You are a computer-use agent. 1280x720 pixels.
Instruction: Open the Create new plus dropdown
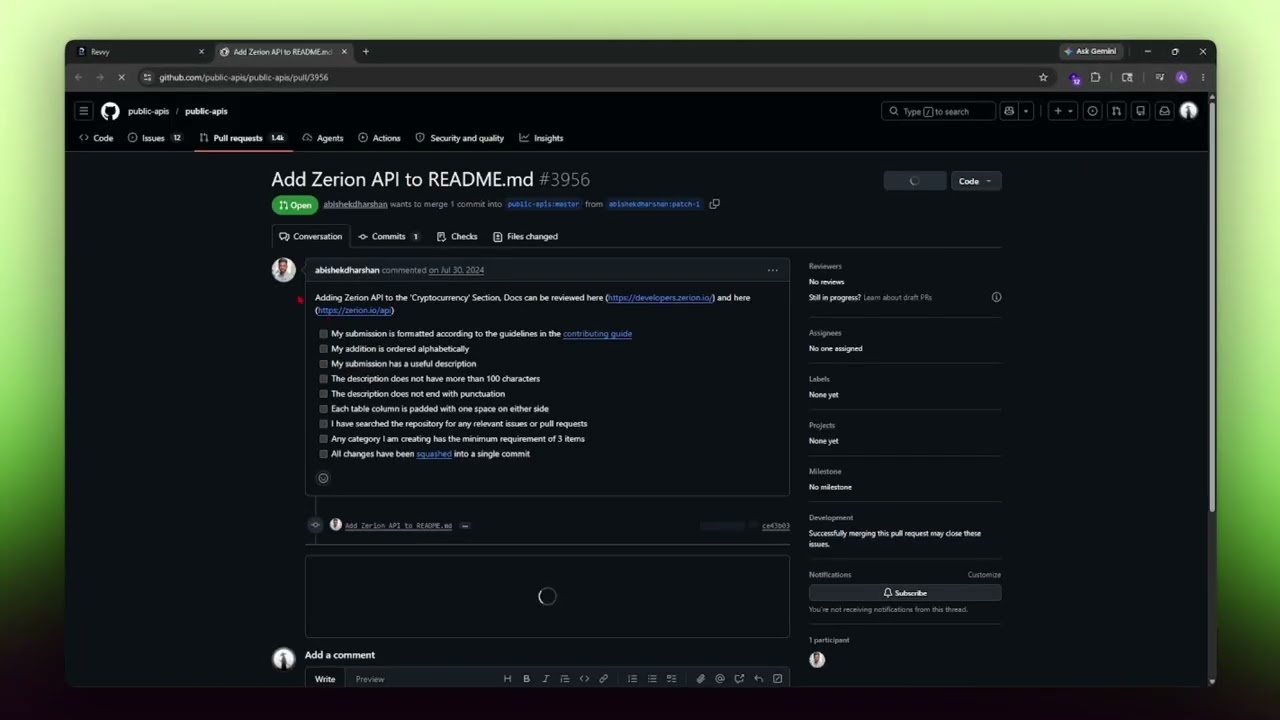pos(1063,111)
